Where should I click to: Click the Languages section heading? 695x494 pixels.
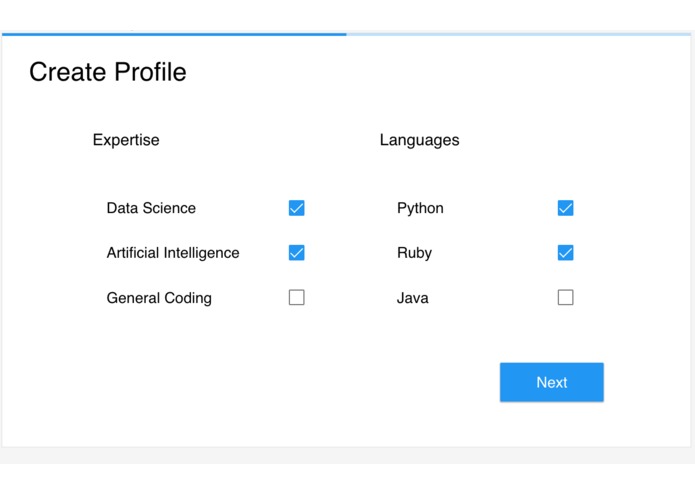click(419, 140)
